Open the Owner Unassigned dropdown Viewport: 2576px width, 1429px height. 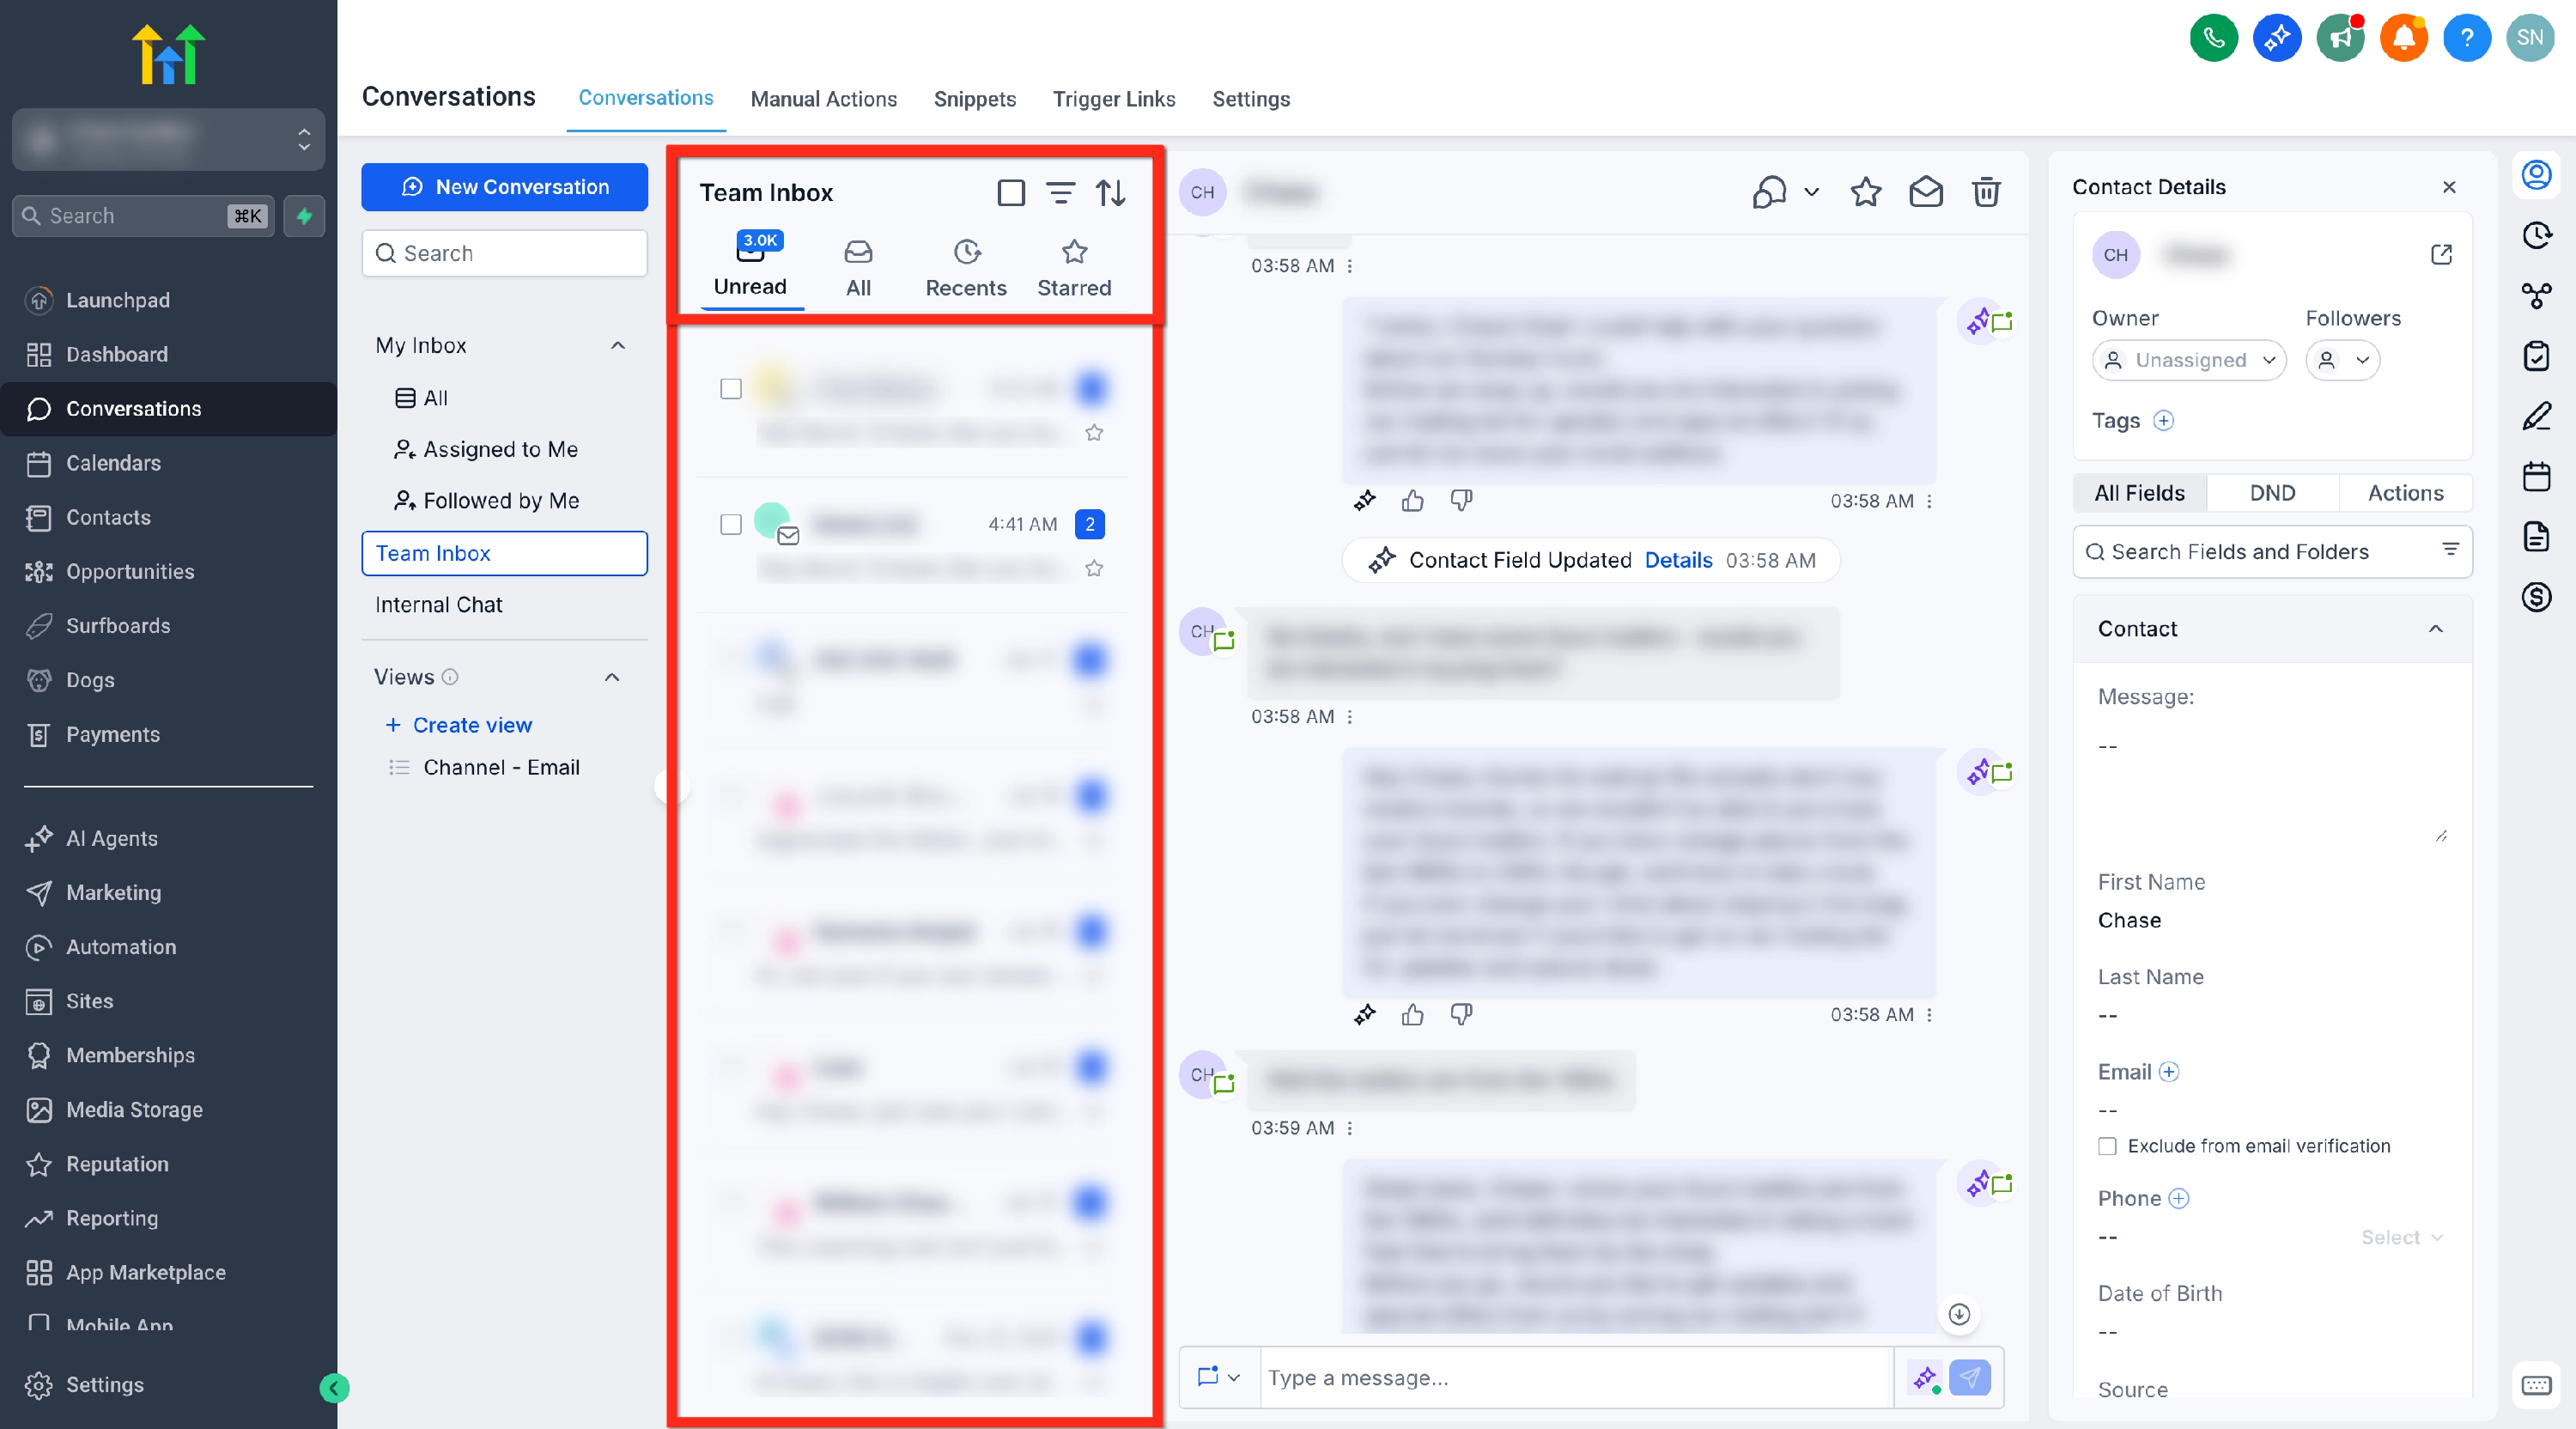click(2189, 360)
